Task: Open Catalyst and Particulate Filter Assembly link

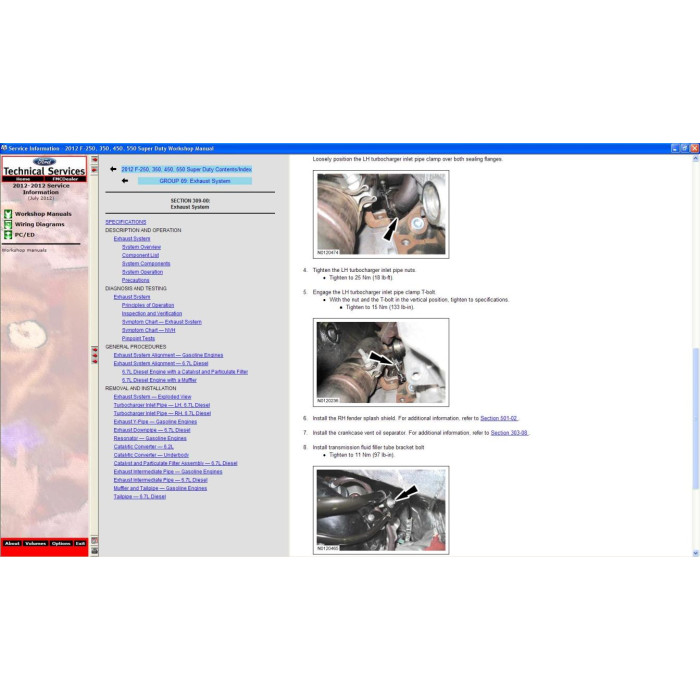Action: click(x=175, y=463)
